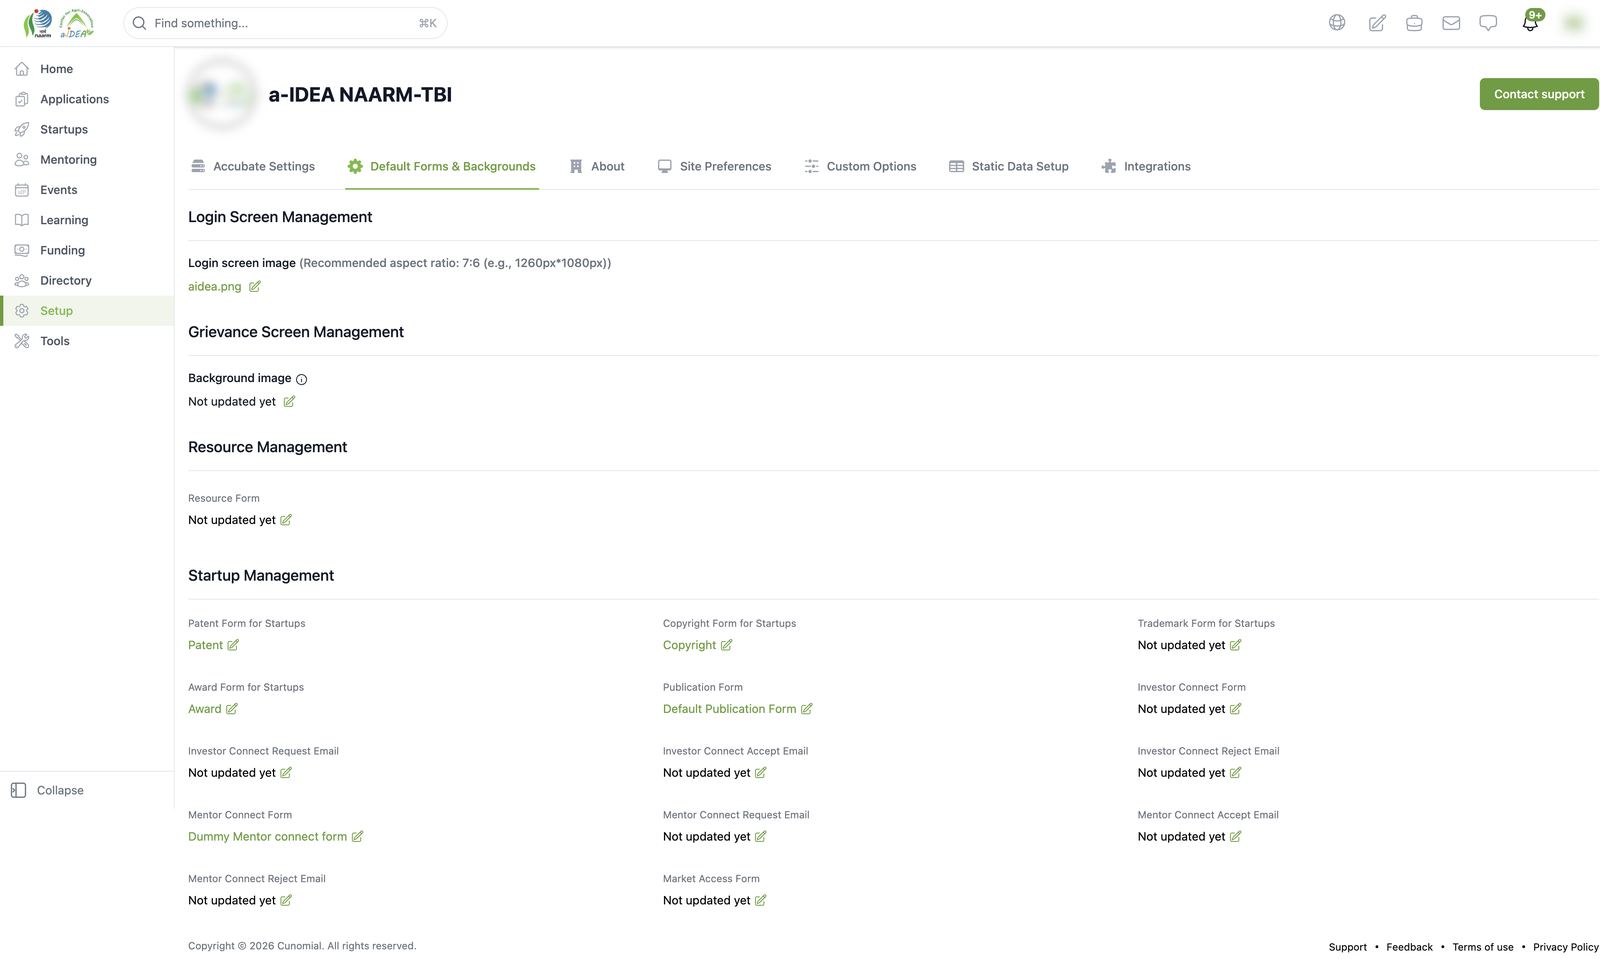The image size is (1600, 959).
Task: Edit the Patent Form for Startups
Action: point(233,645)
